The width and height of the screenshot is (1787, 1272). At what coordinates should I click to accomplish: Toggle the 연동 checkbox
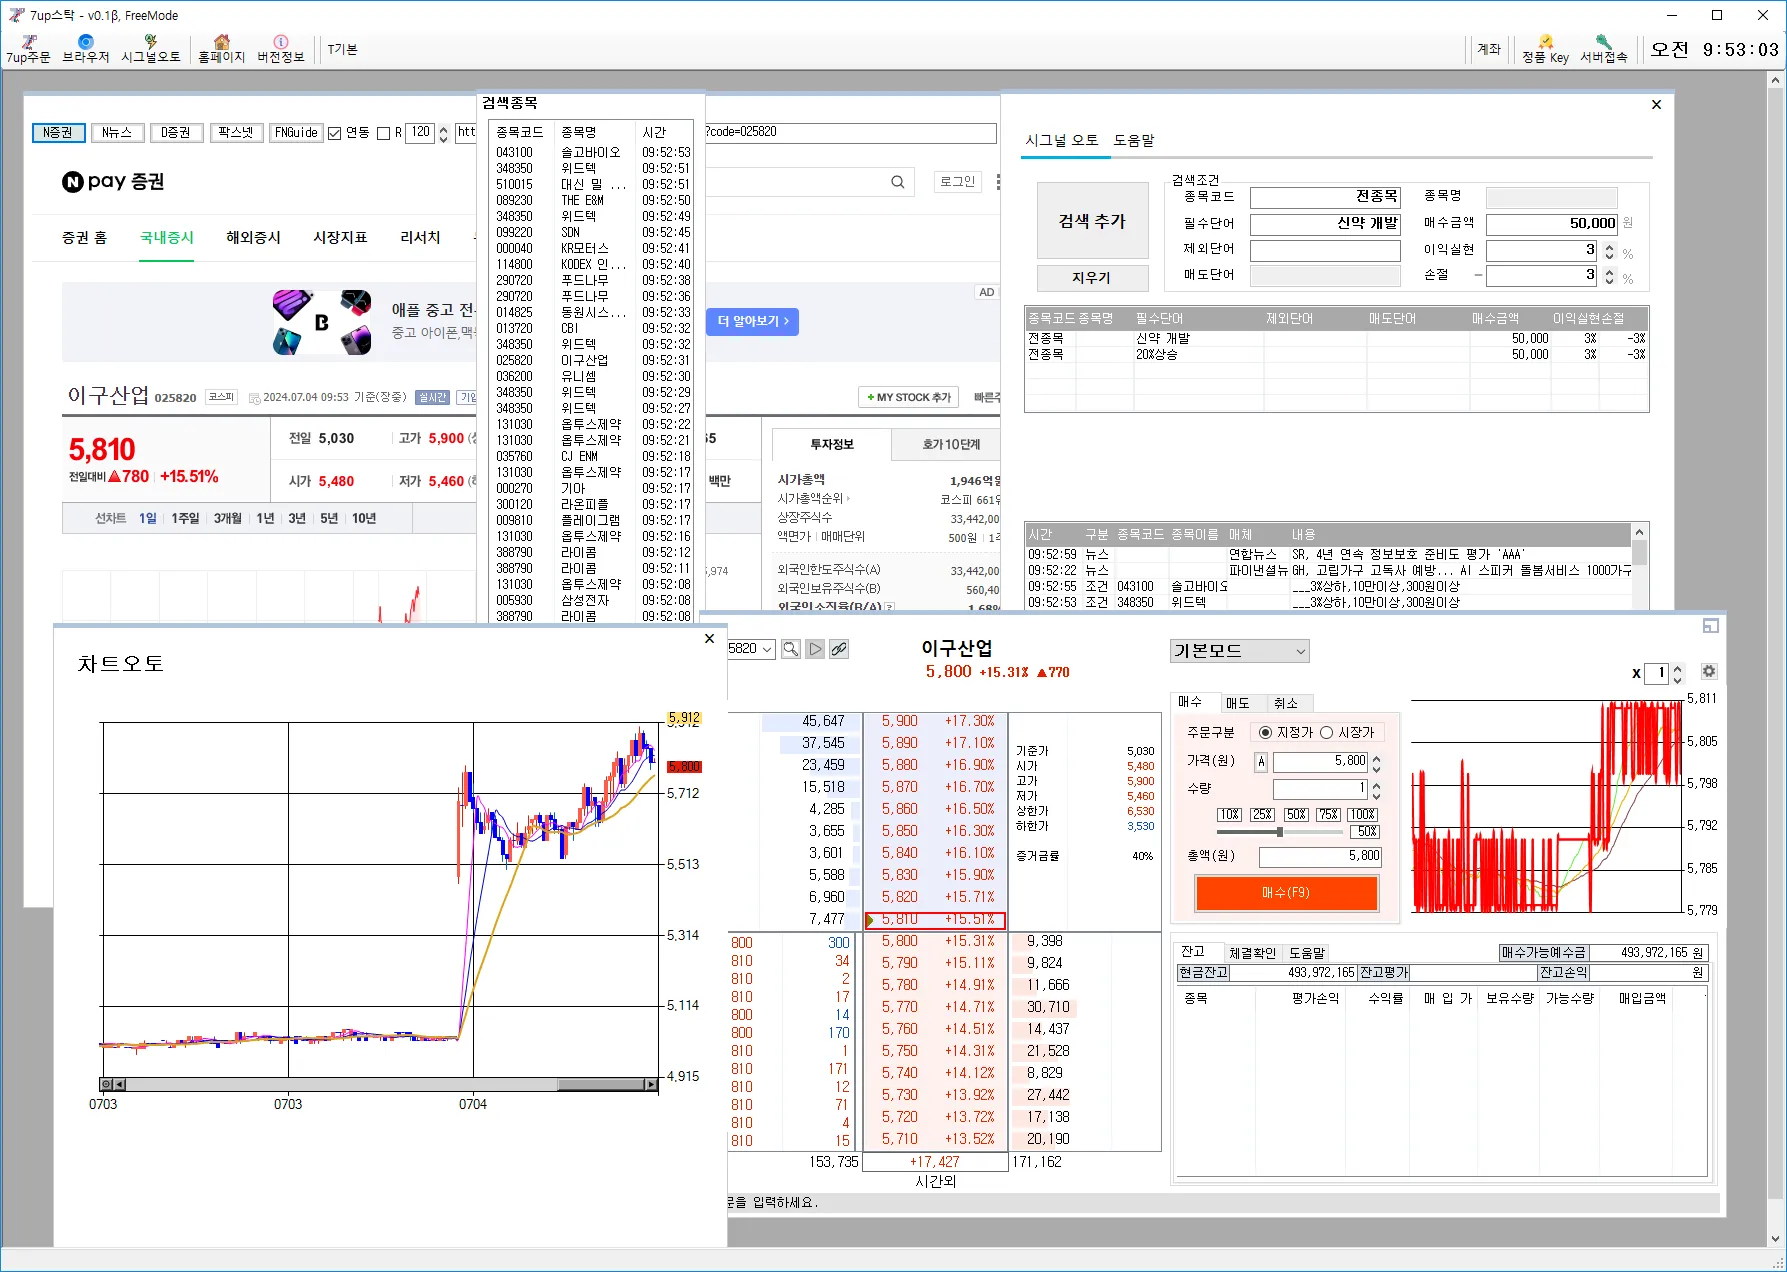pyautogui.click(x=335, y=133)
